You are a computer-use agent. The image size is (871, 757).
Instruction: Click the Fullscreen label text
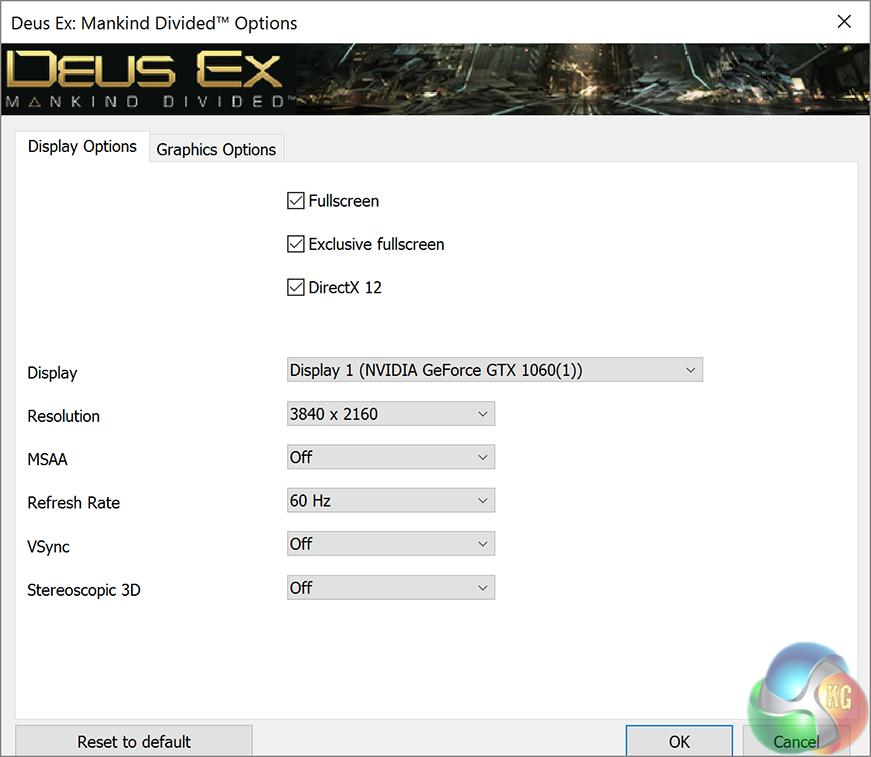pos(344,201)
